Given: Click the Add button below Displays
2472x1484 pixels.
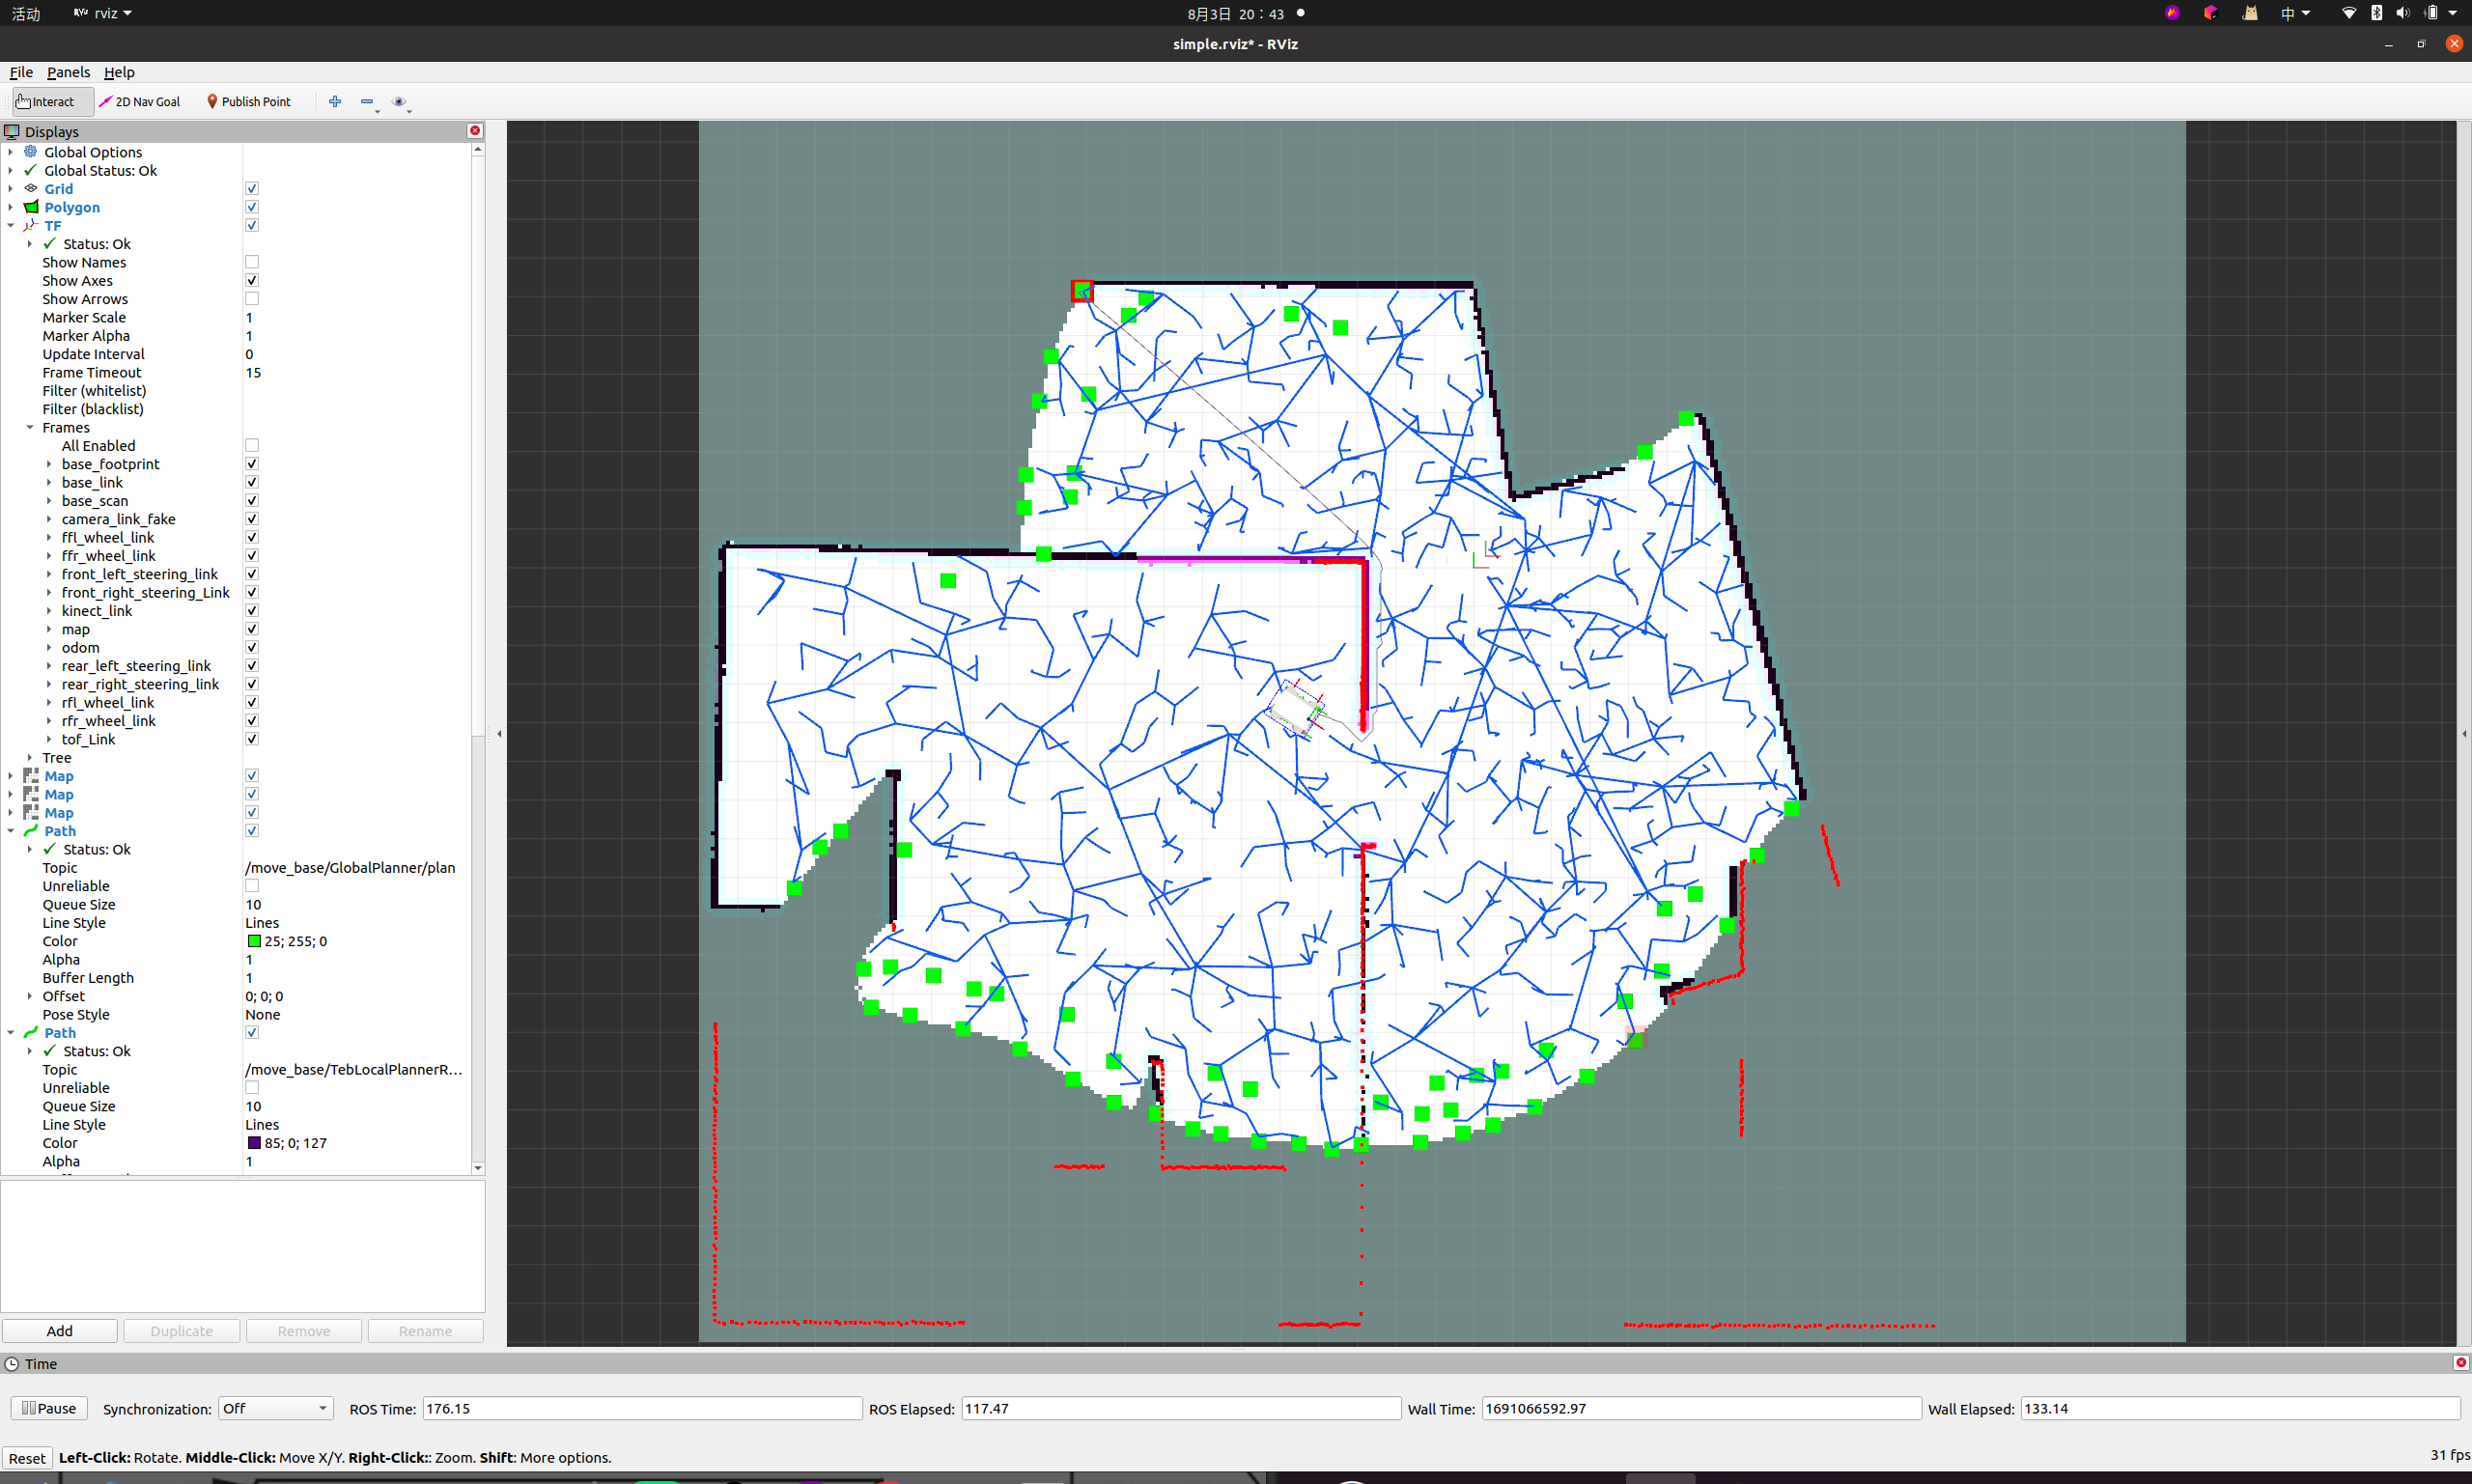Looking at the screenshot, I should coord(59,1330).
